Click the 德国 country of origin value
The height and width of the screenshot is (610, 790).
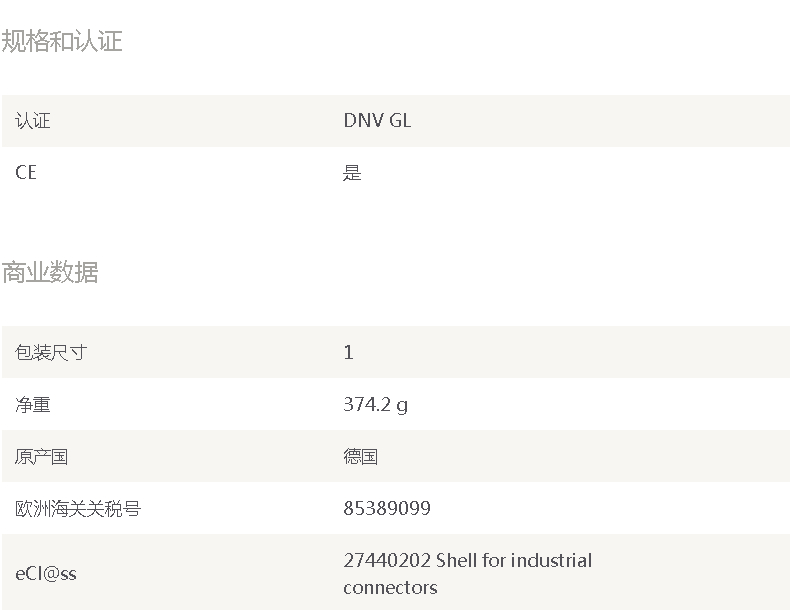tap(360, 457)
